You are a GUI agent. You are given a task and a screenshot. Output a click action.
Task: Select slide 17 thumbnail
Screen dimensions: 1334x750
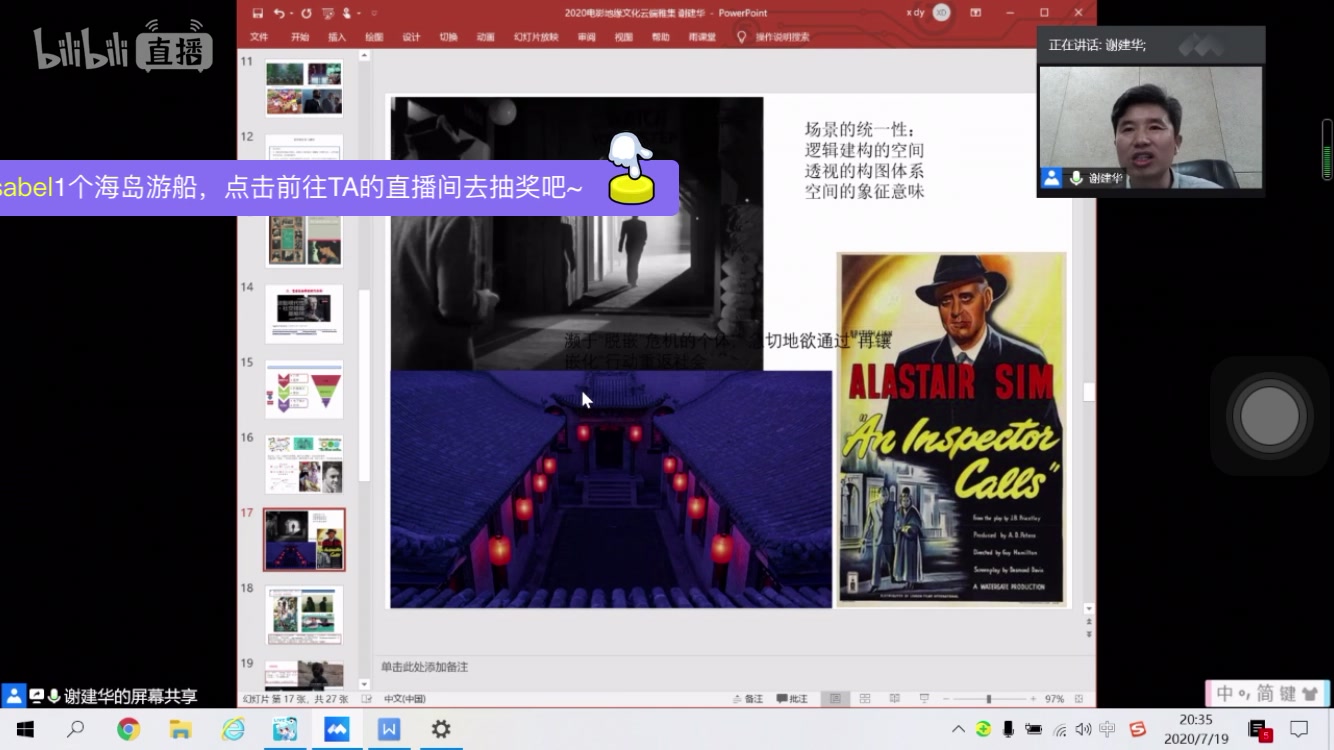[x=304, y=540]
